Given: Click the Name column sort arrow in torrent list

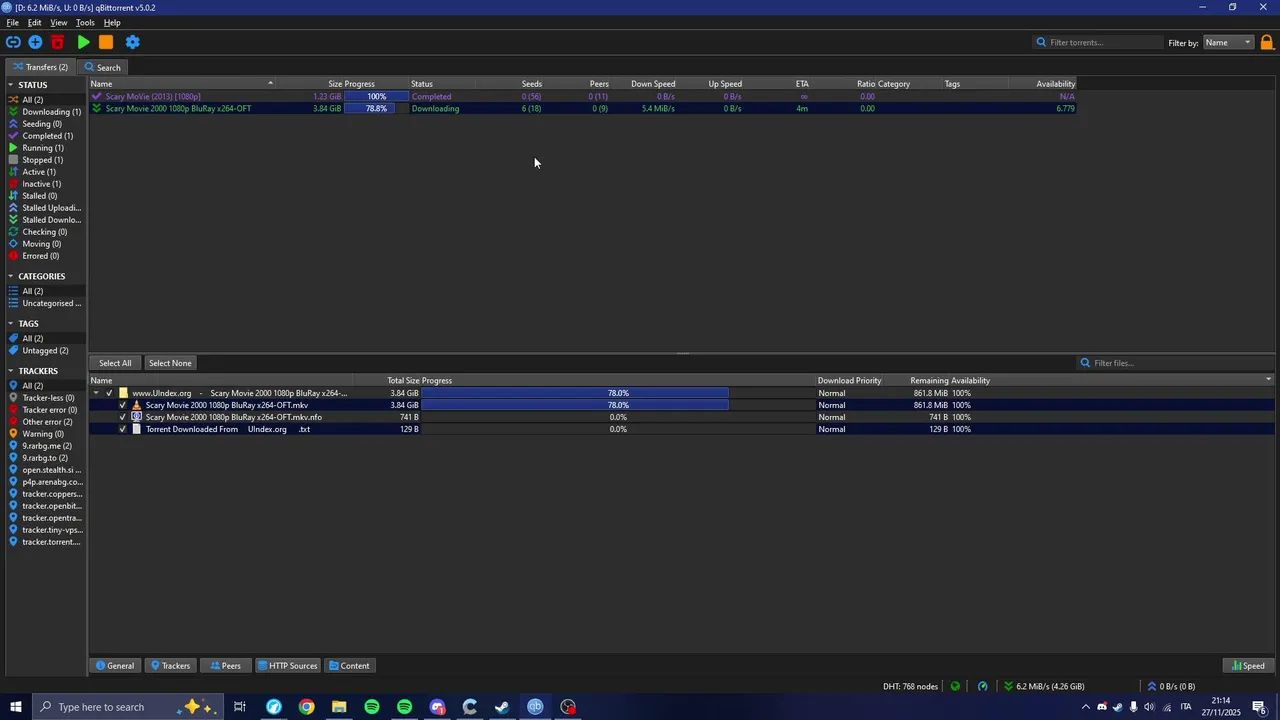Looking at the screenshot, I should coord(270,83).
